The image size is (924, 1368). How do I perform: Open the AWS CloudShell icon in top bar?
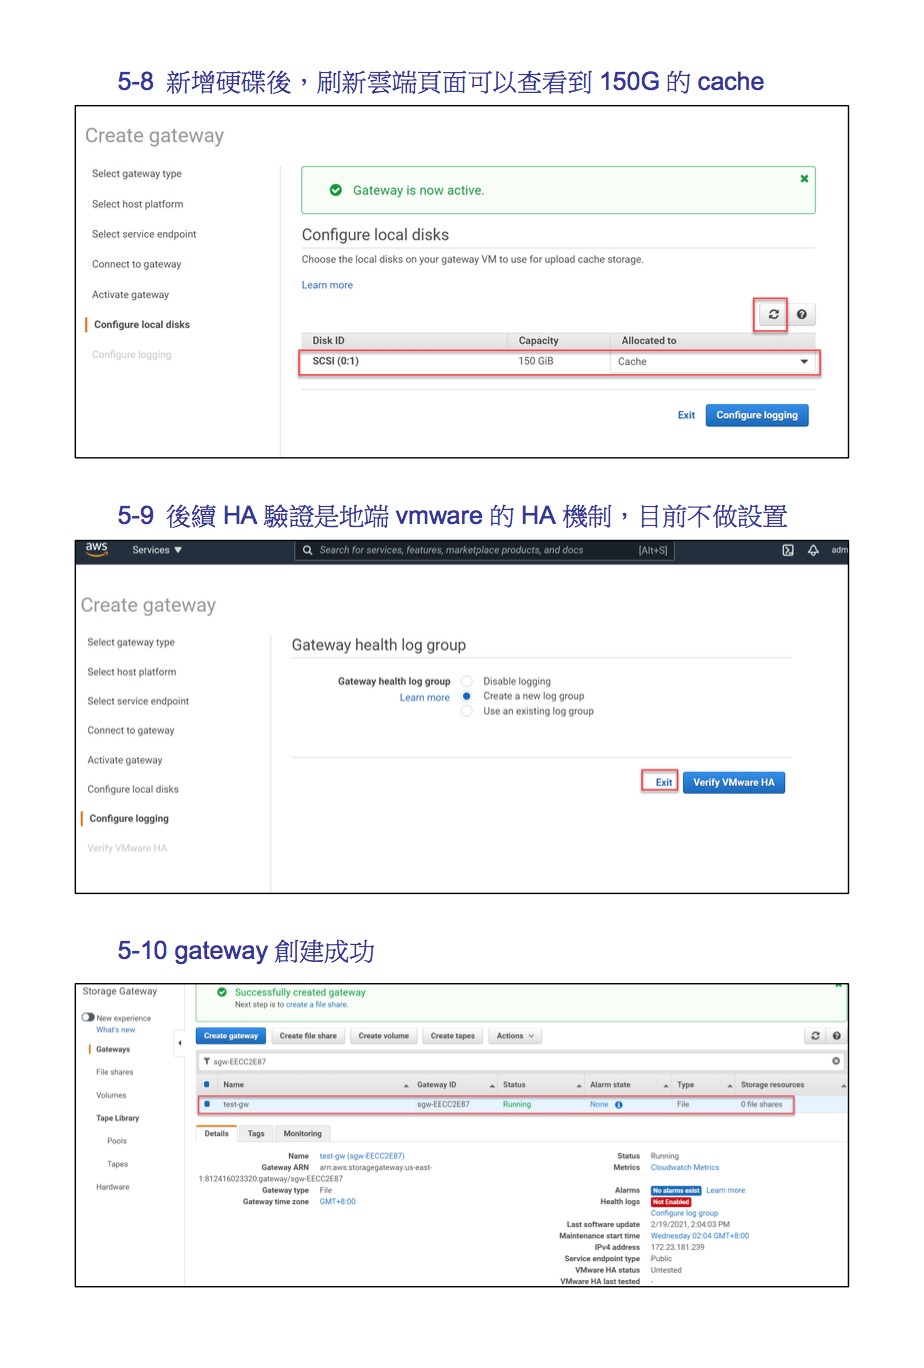[788, 550]
